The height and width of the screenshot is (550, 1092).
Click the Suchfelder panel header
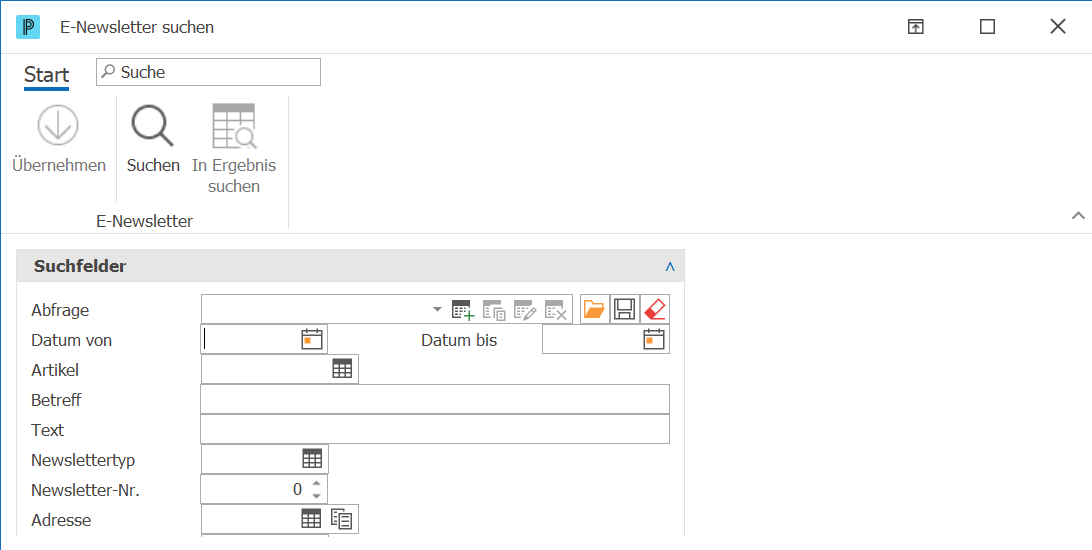click(x=350, y=266)
